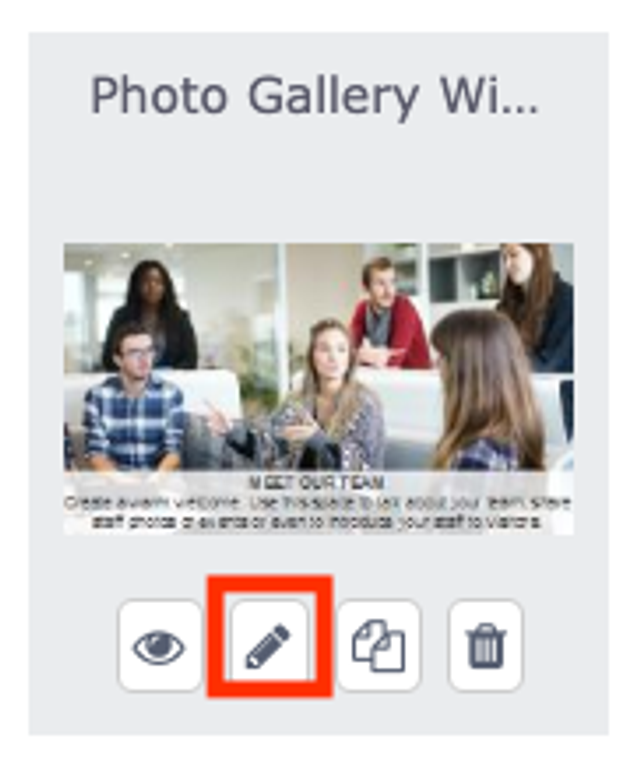Image resolution: width=640 pixels, height=763 pixels.
Task: Select the eye-shaped preview icon
Action: pos(160,646)
